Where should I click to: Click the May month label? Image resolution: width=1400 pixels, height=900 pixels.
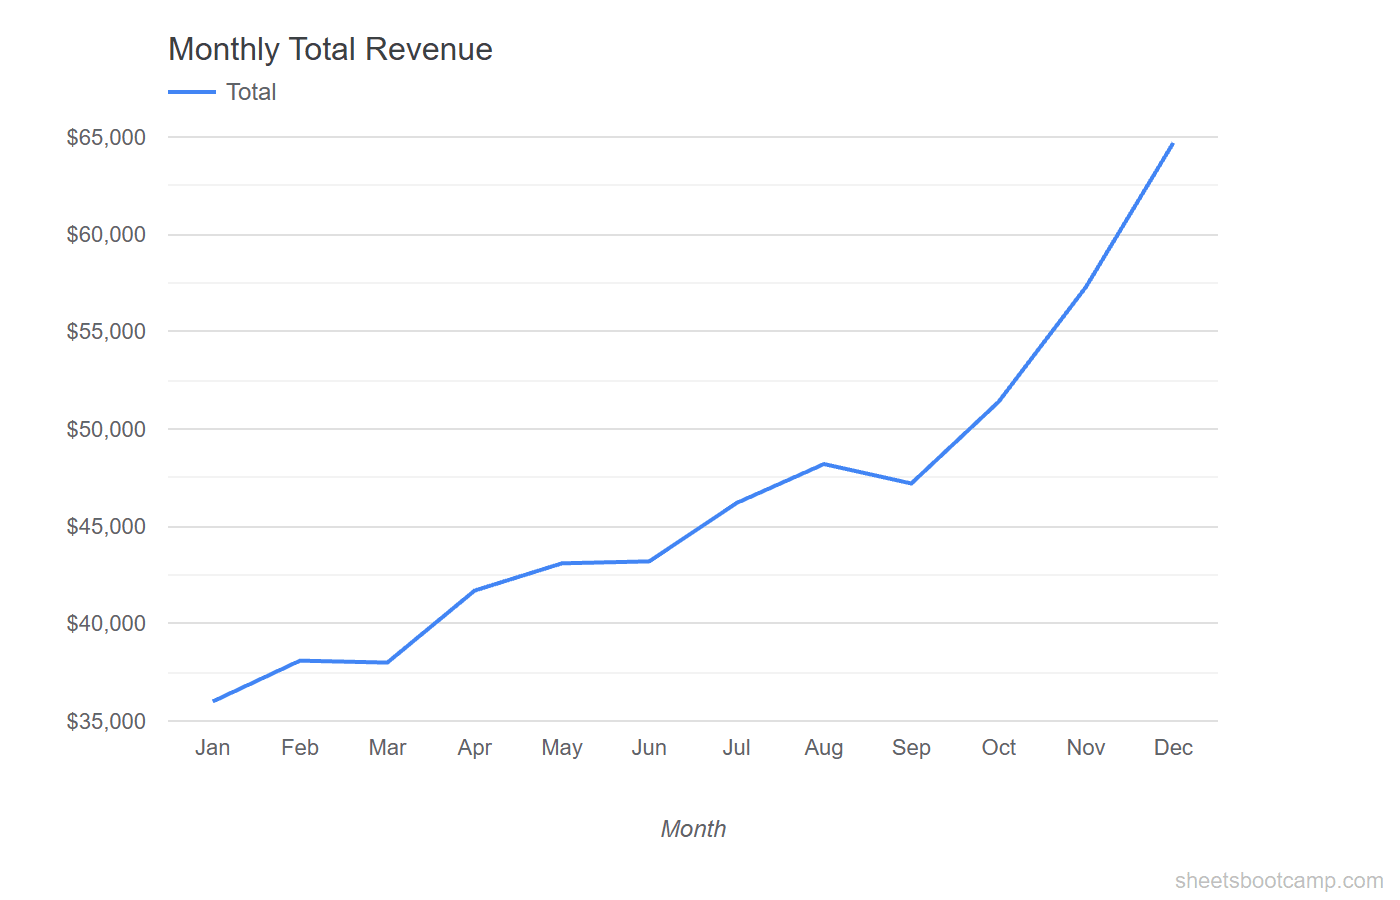pos(562,747)
